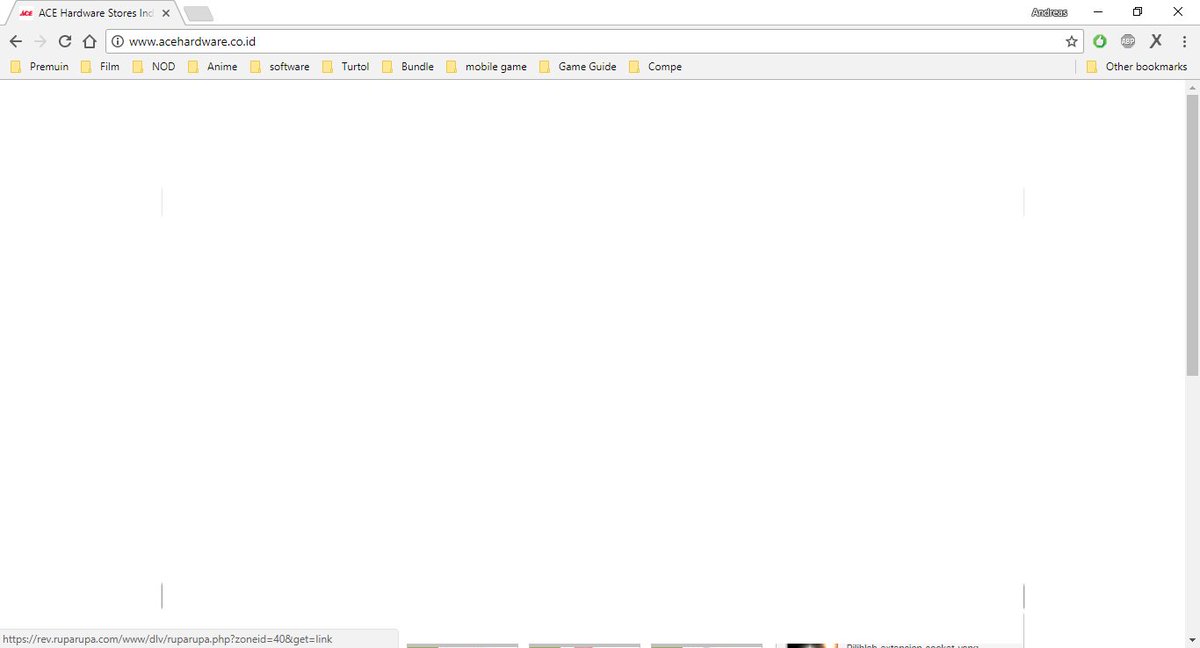The image size is (1200, 648).
Task: Select the ACE Hardware Stores tab
Action: pyautogui.click(x=95, y=13)
